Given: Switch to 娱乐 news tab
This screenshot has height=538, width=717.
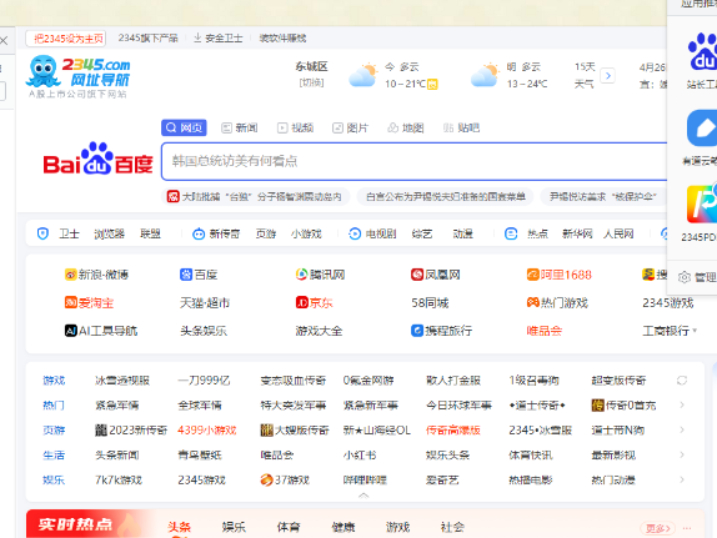Looking at the screenshot, I should tap(234, 527).
